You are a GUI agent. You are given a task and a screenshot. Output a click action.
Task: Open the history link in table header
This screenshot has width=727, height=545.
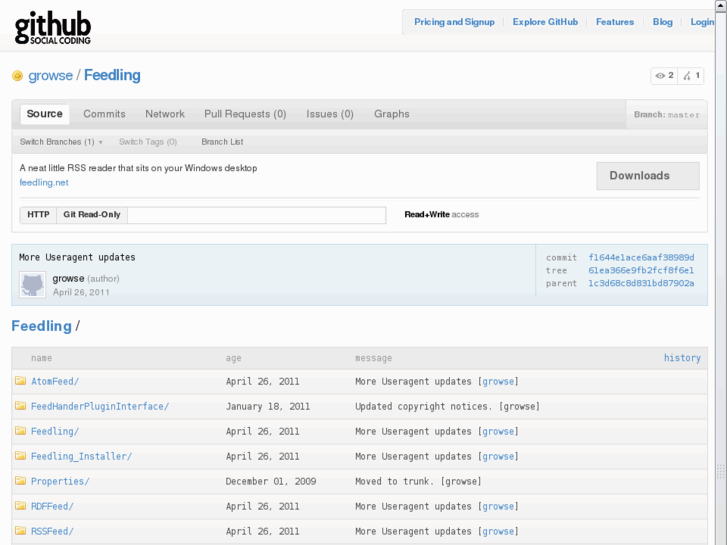pos(682,358)
